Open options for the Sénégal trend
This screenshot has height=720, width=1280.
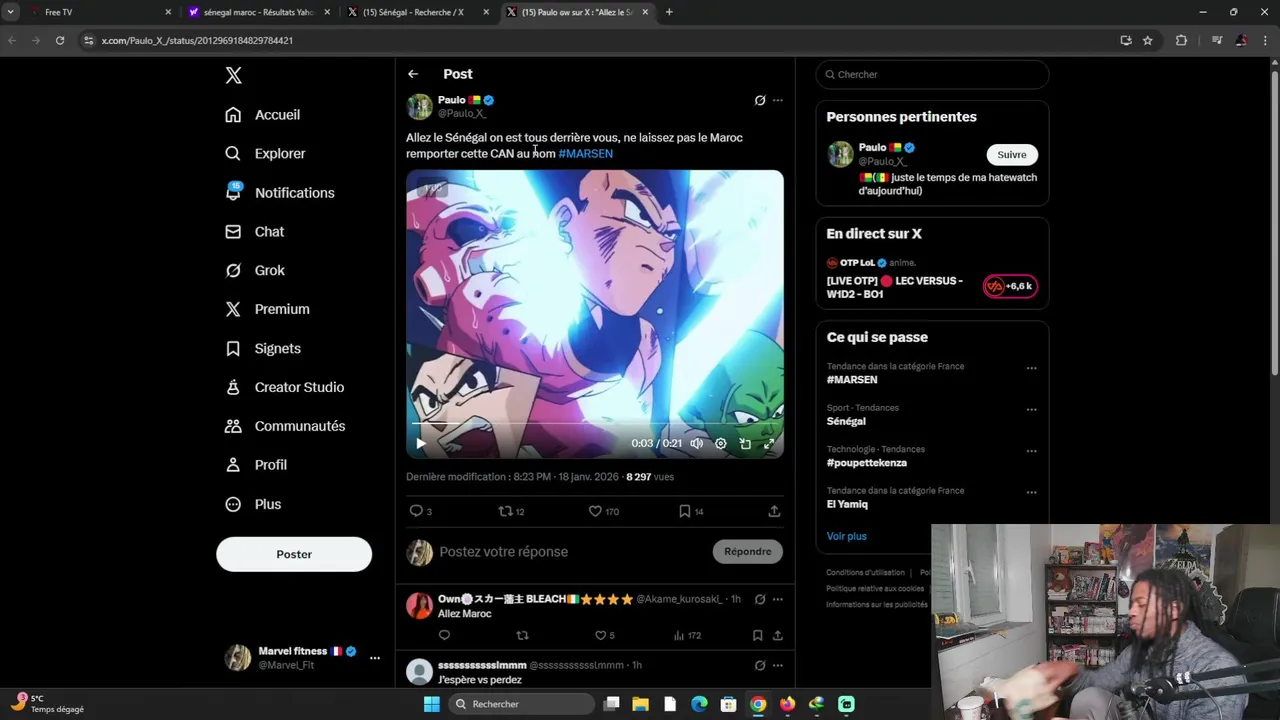[x=1031, y=409]
